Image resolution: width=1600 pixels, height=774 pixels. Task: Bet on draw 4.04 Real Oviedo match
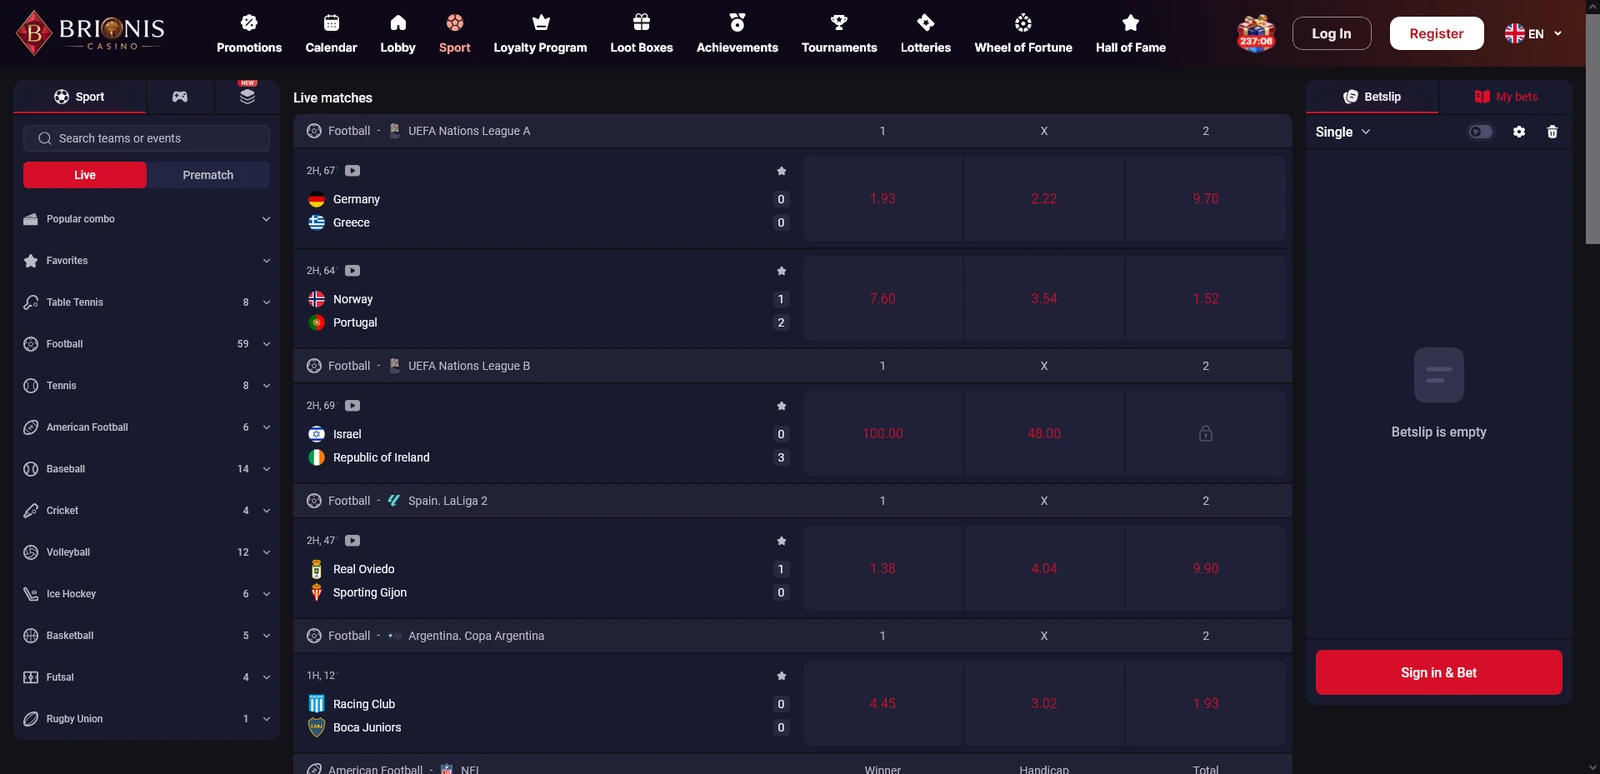coord(1044,569)
